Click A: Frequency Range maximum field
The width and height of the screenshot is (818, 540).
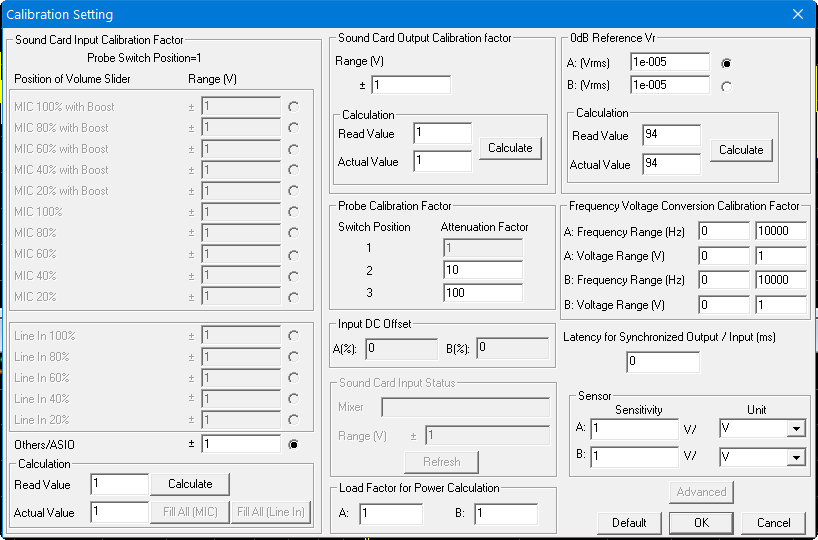(781, 231)
